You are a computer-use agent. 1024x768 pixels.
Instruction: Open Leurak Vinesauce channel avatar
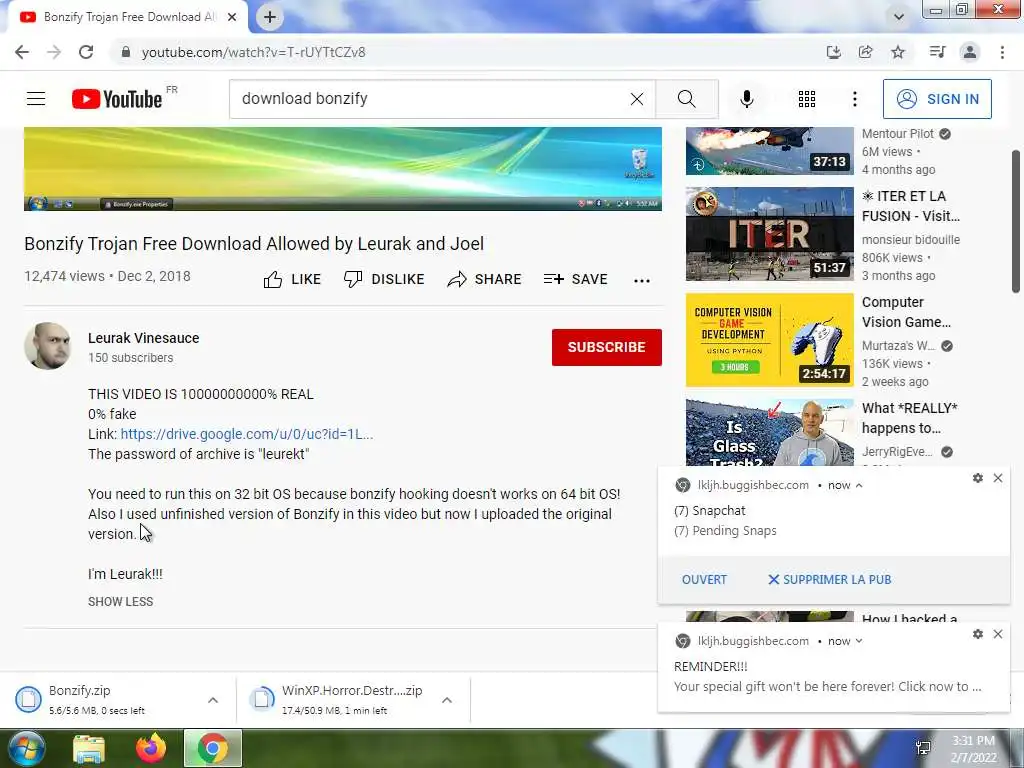tap(48, 345)
